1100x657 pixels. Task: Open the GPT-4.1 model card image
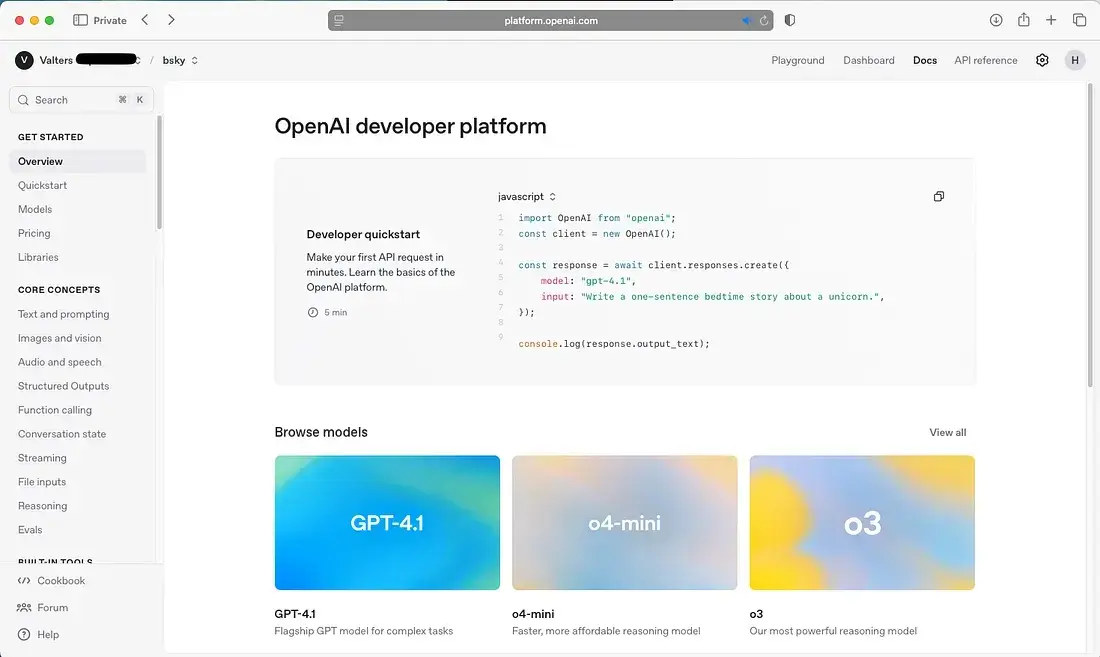pos(387,522)
